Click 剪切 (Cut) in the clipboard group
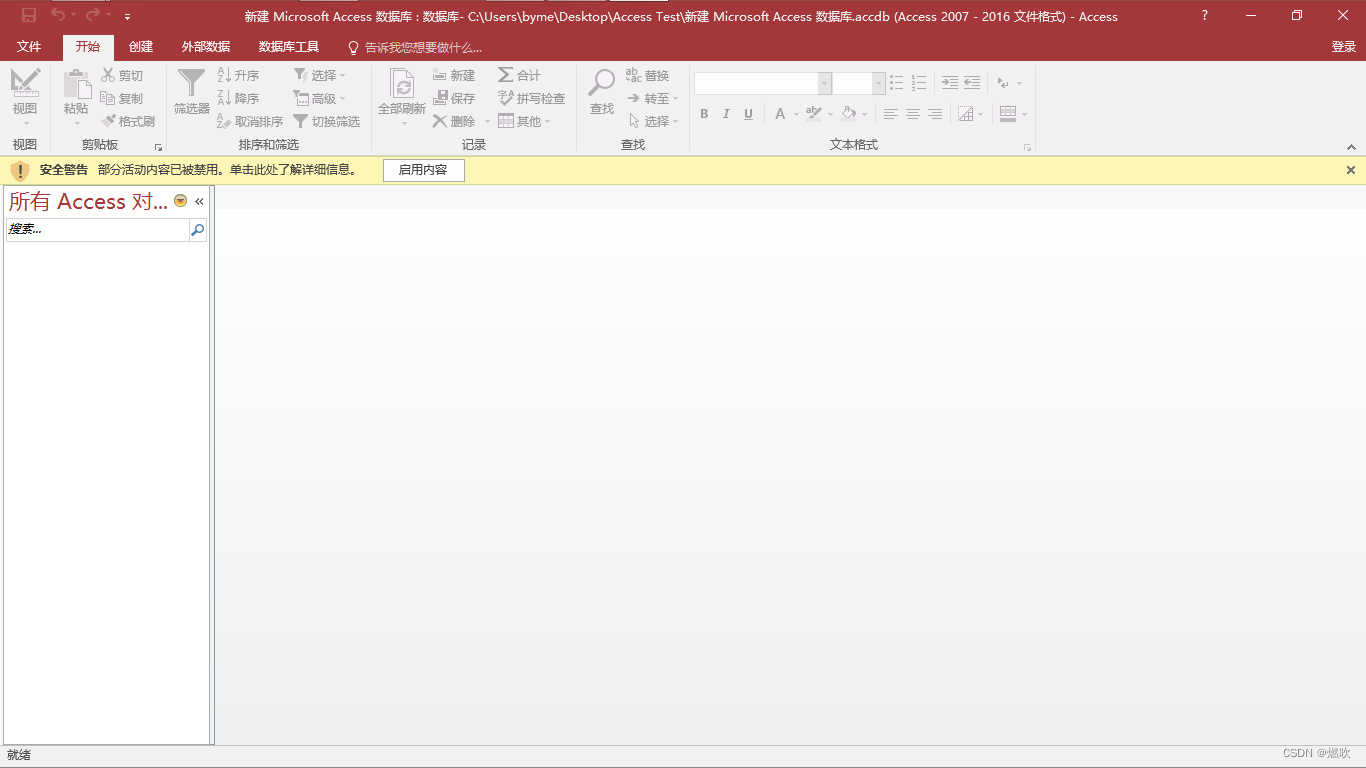 122,75
